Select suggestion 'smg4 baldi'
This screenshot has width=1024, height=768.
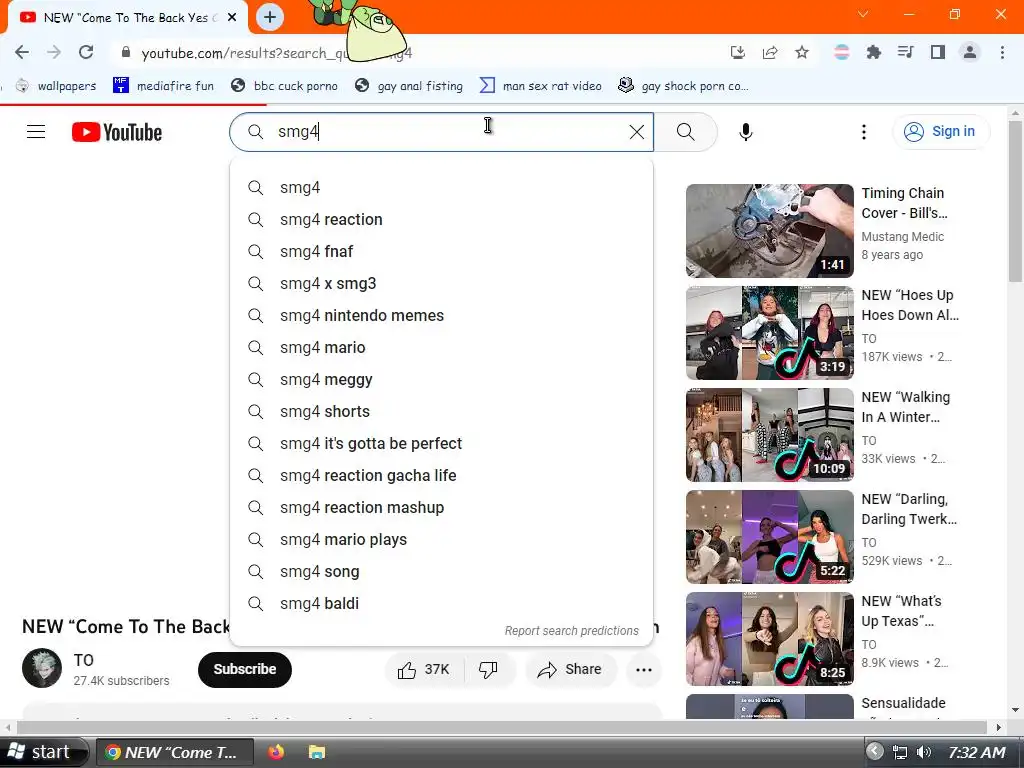(441, 603)
